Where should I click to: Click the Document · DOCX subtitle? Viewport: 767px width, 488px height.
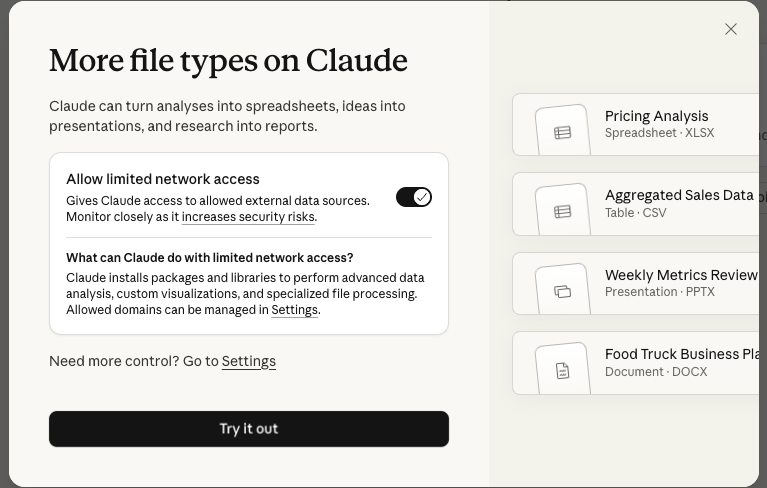(656, 372)
